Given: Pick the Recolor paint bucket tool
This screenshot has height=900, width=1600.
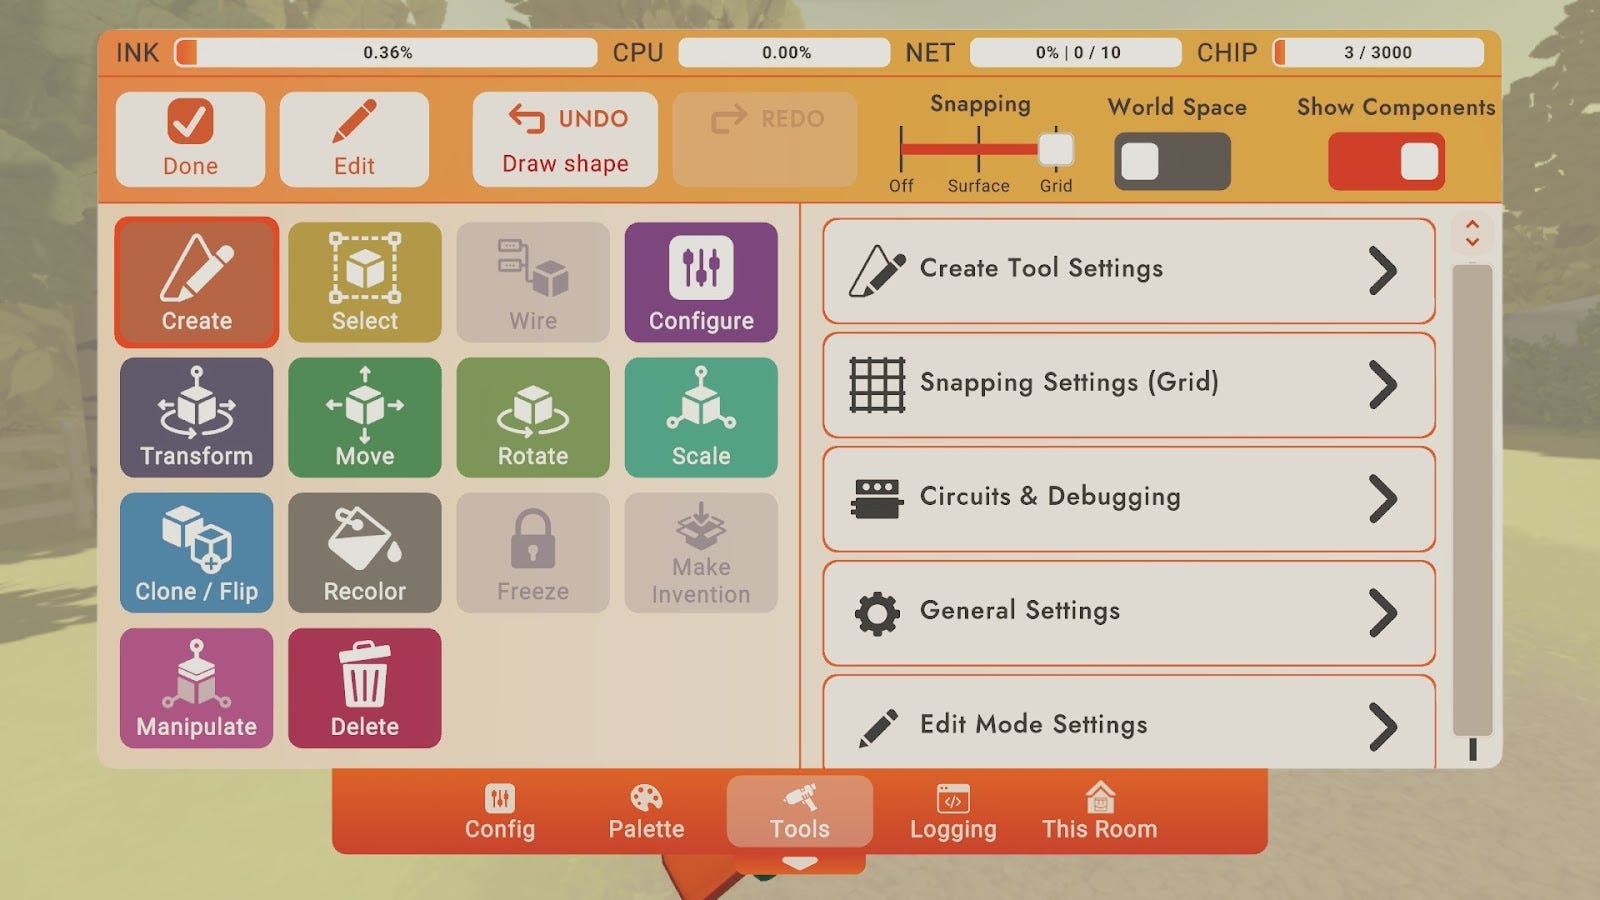Looking at the screenshot, I should [365, 553].
